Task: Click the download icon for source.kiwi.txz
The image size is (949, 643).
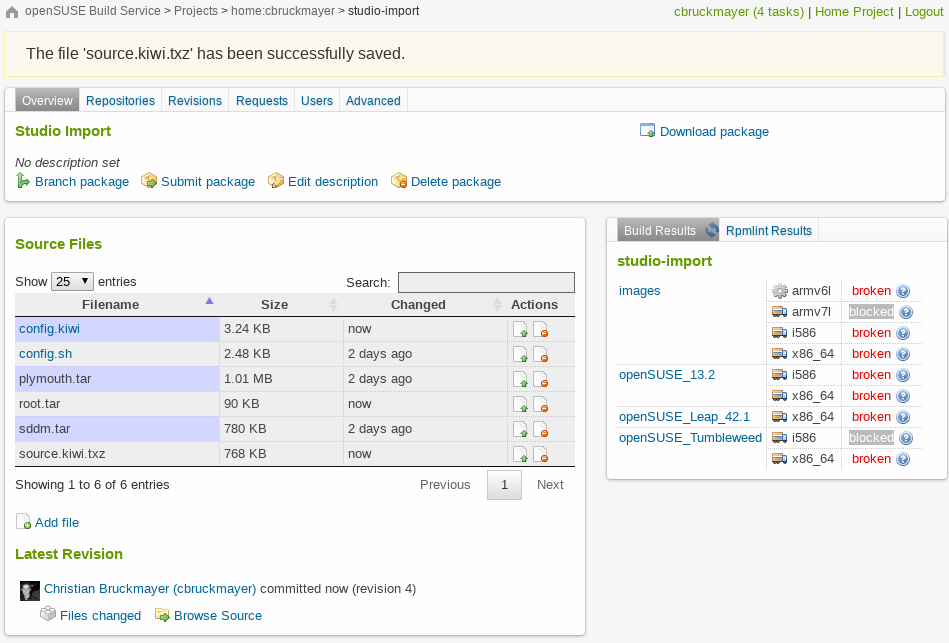Action: point(520,454)
